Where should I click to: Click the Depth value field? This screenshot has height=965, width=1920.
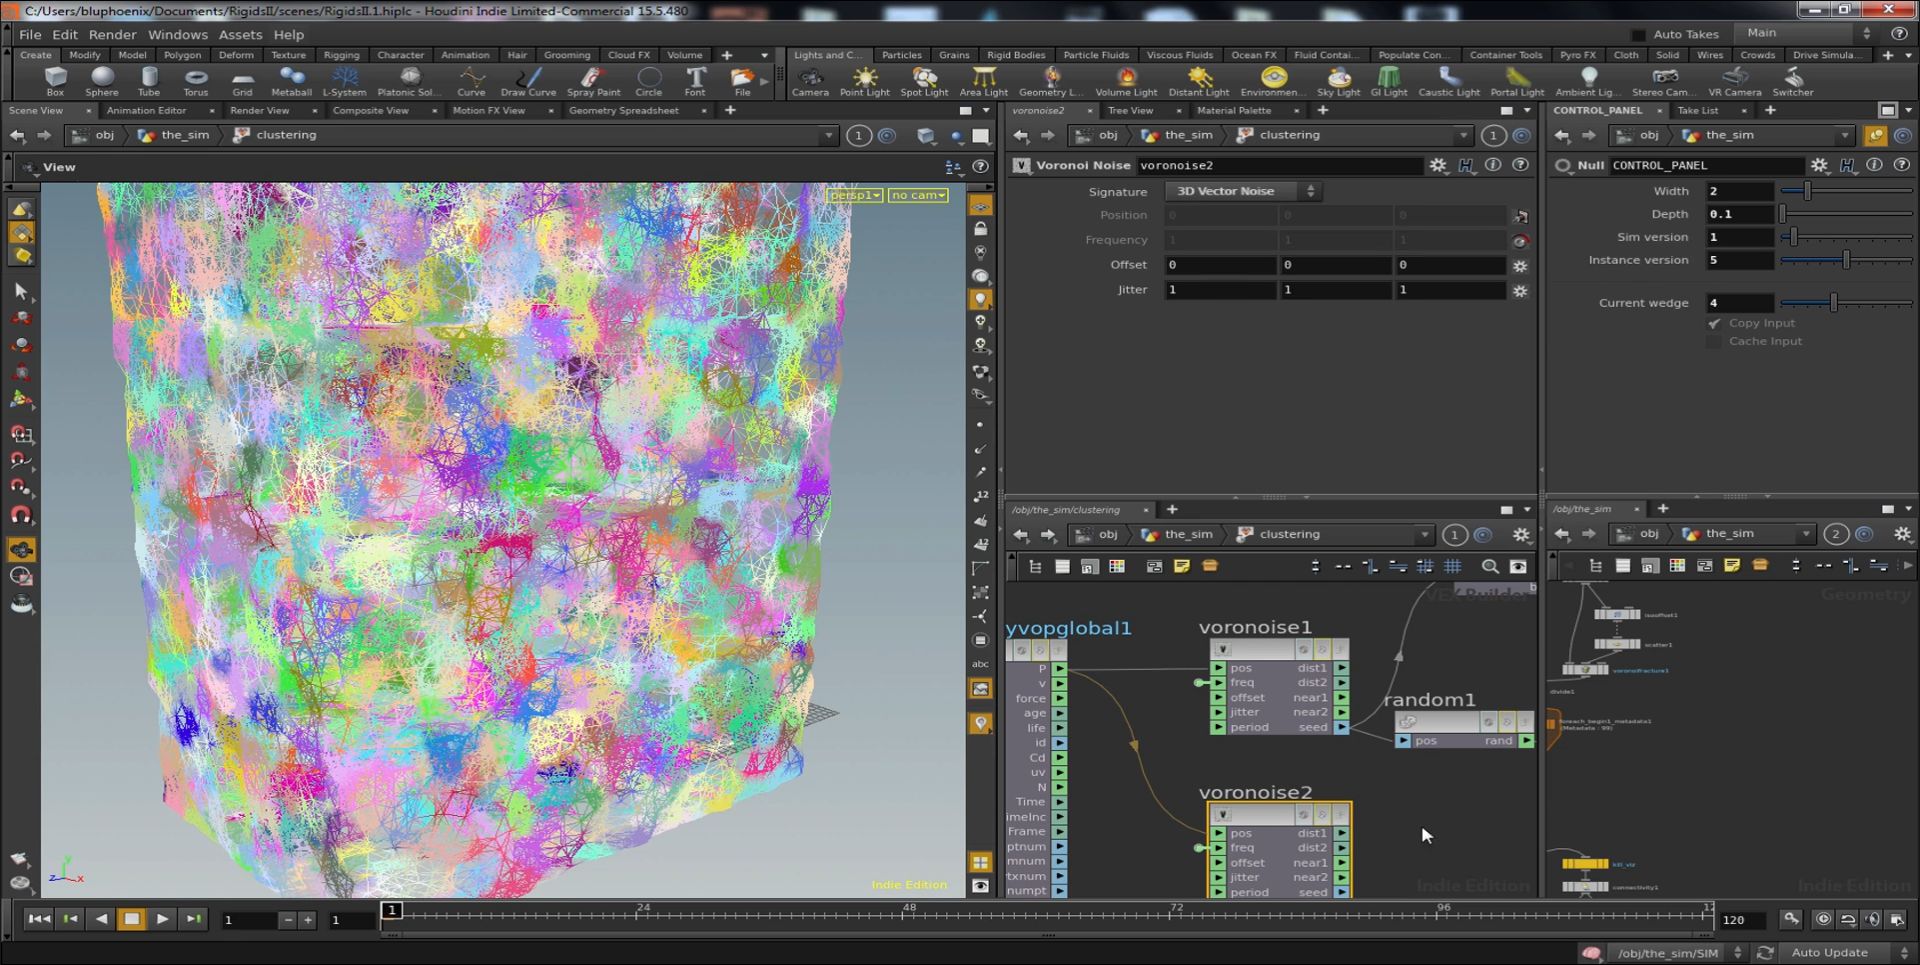click(x=1740, y=214)
